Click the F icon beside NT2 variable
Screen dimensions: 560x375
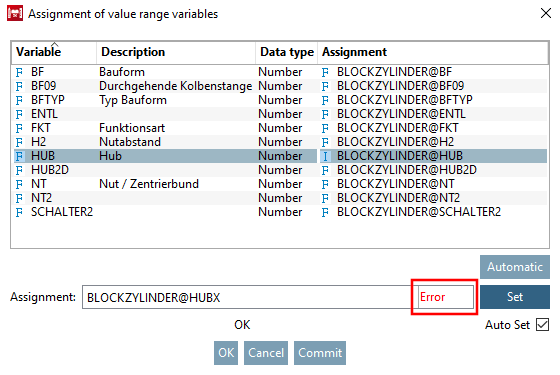(x=19, y=199)
